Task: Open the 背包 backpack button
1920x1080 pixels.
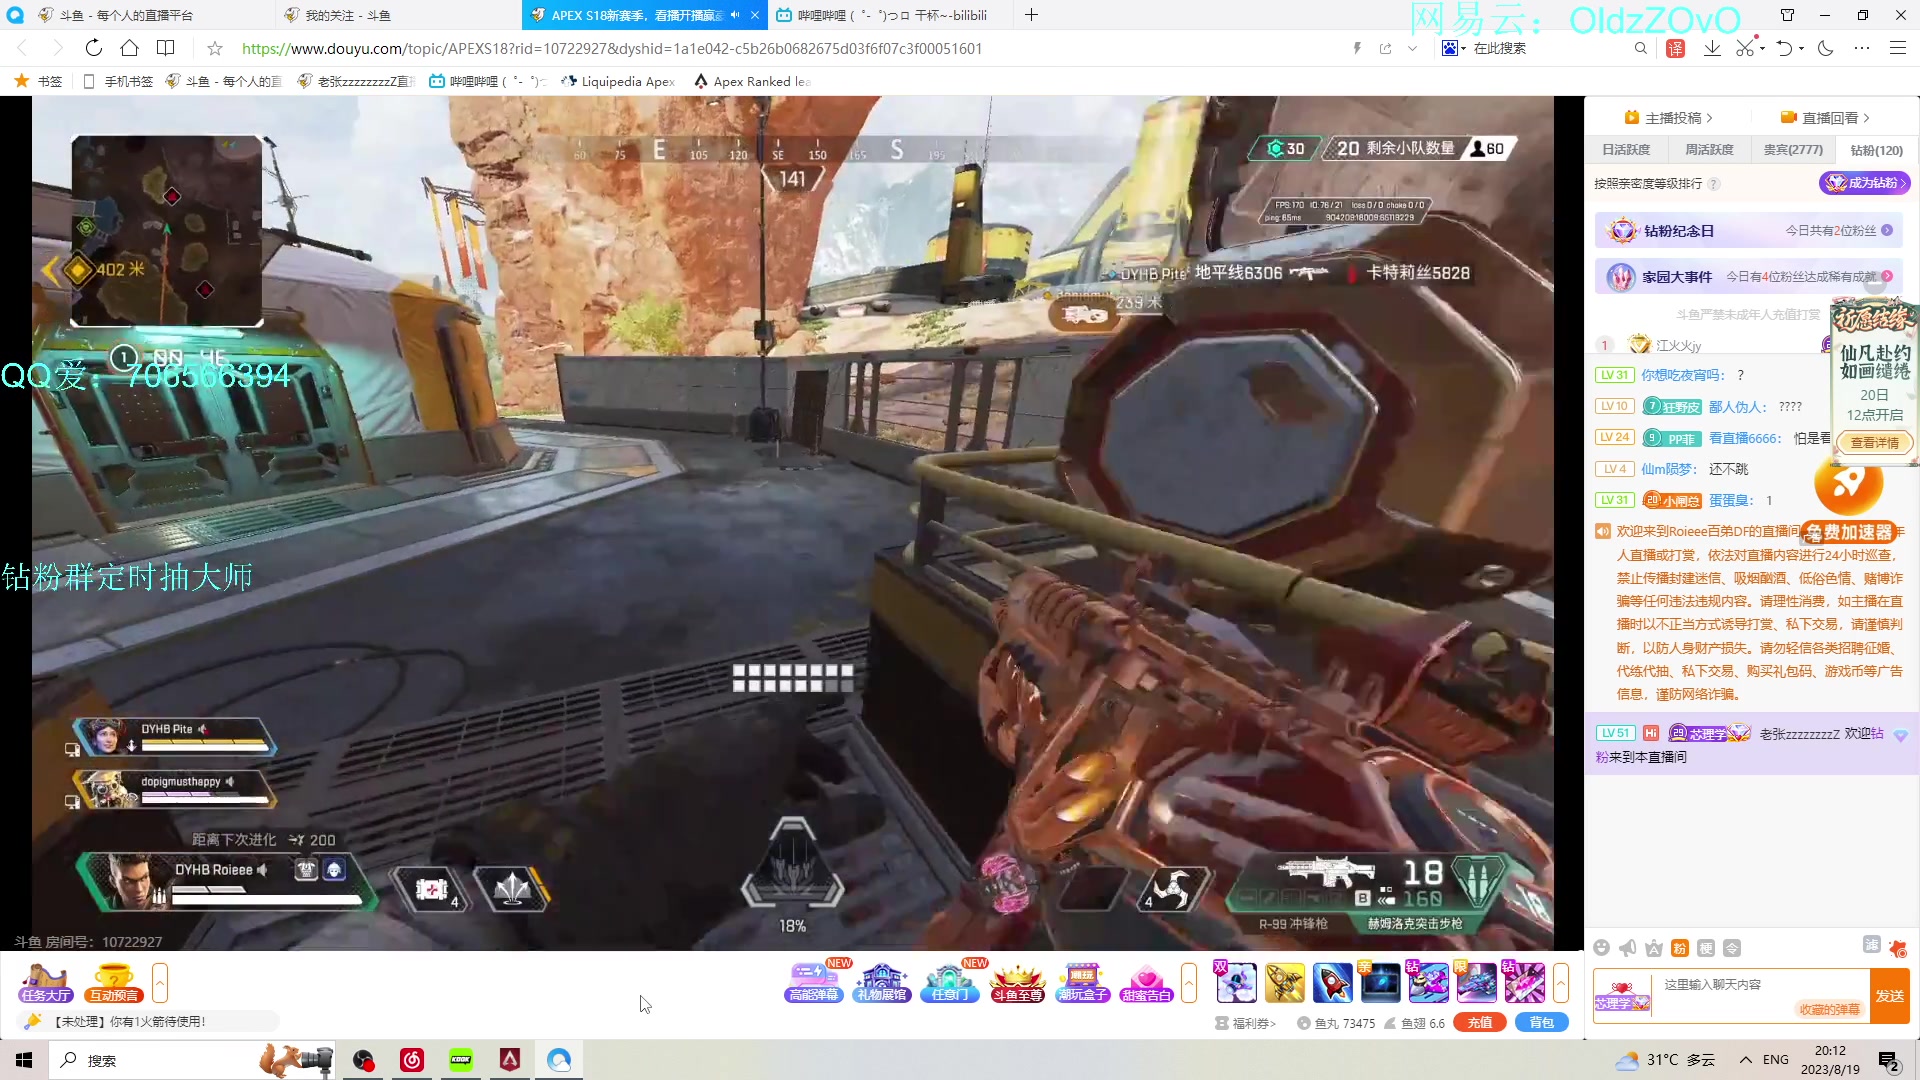Action: [1542, 1022]
